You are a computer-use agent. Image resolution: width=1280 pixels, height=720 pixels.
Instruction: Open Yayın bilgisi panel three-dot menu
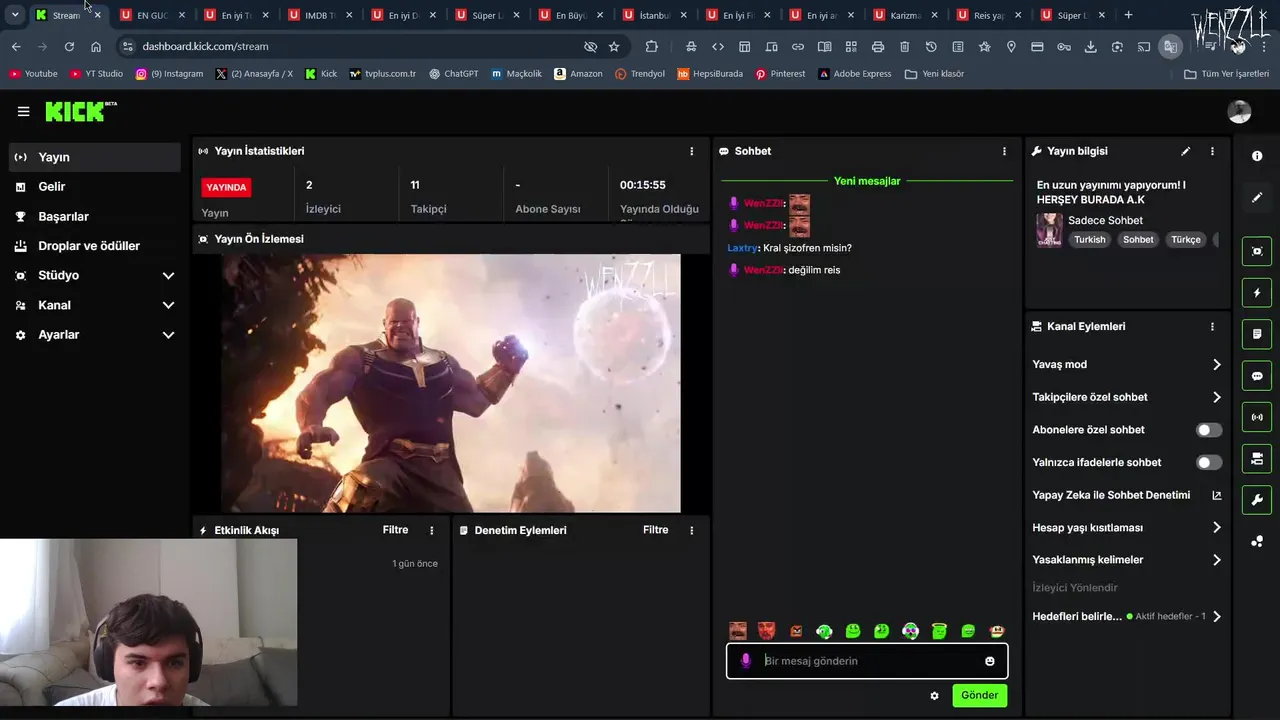point(1212,151)
